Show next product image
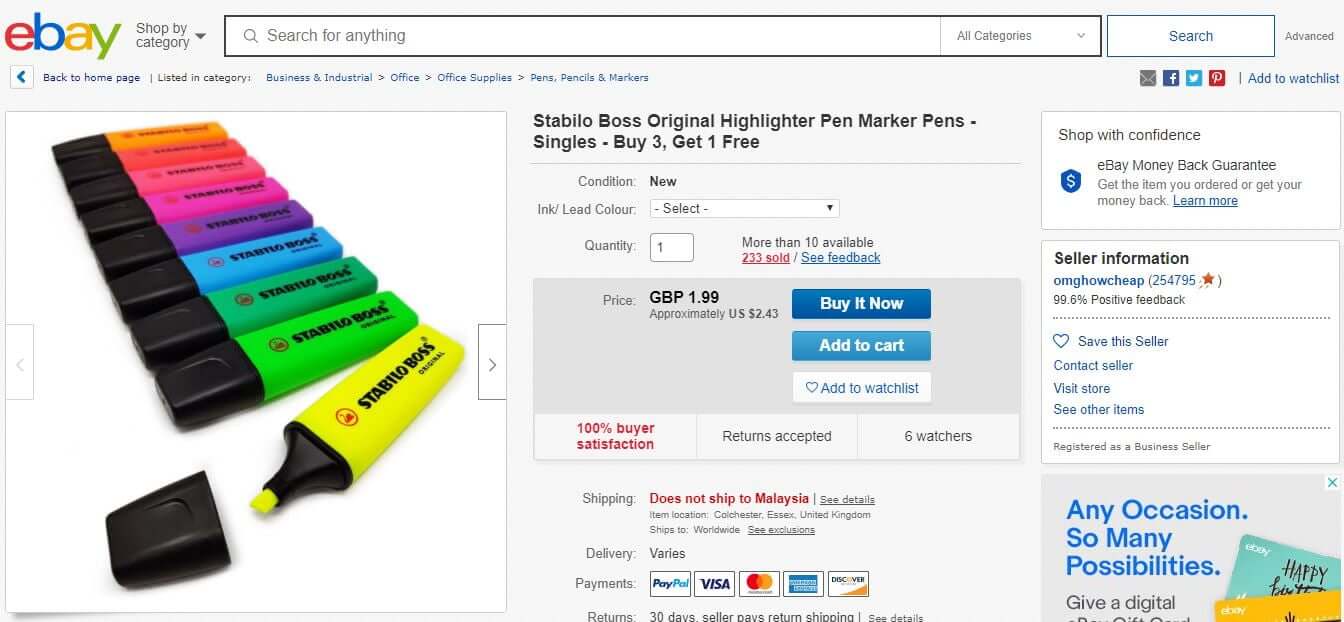The width and height of the screenshot is (1344, 622). [492, 365]
